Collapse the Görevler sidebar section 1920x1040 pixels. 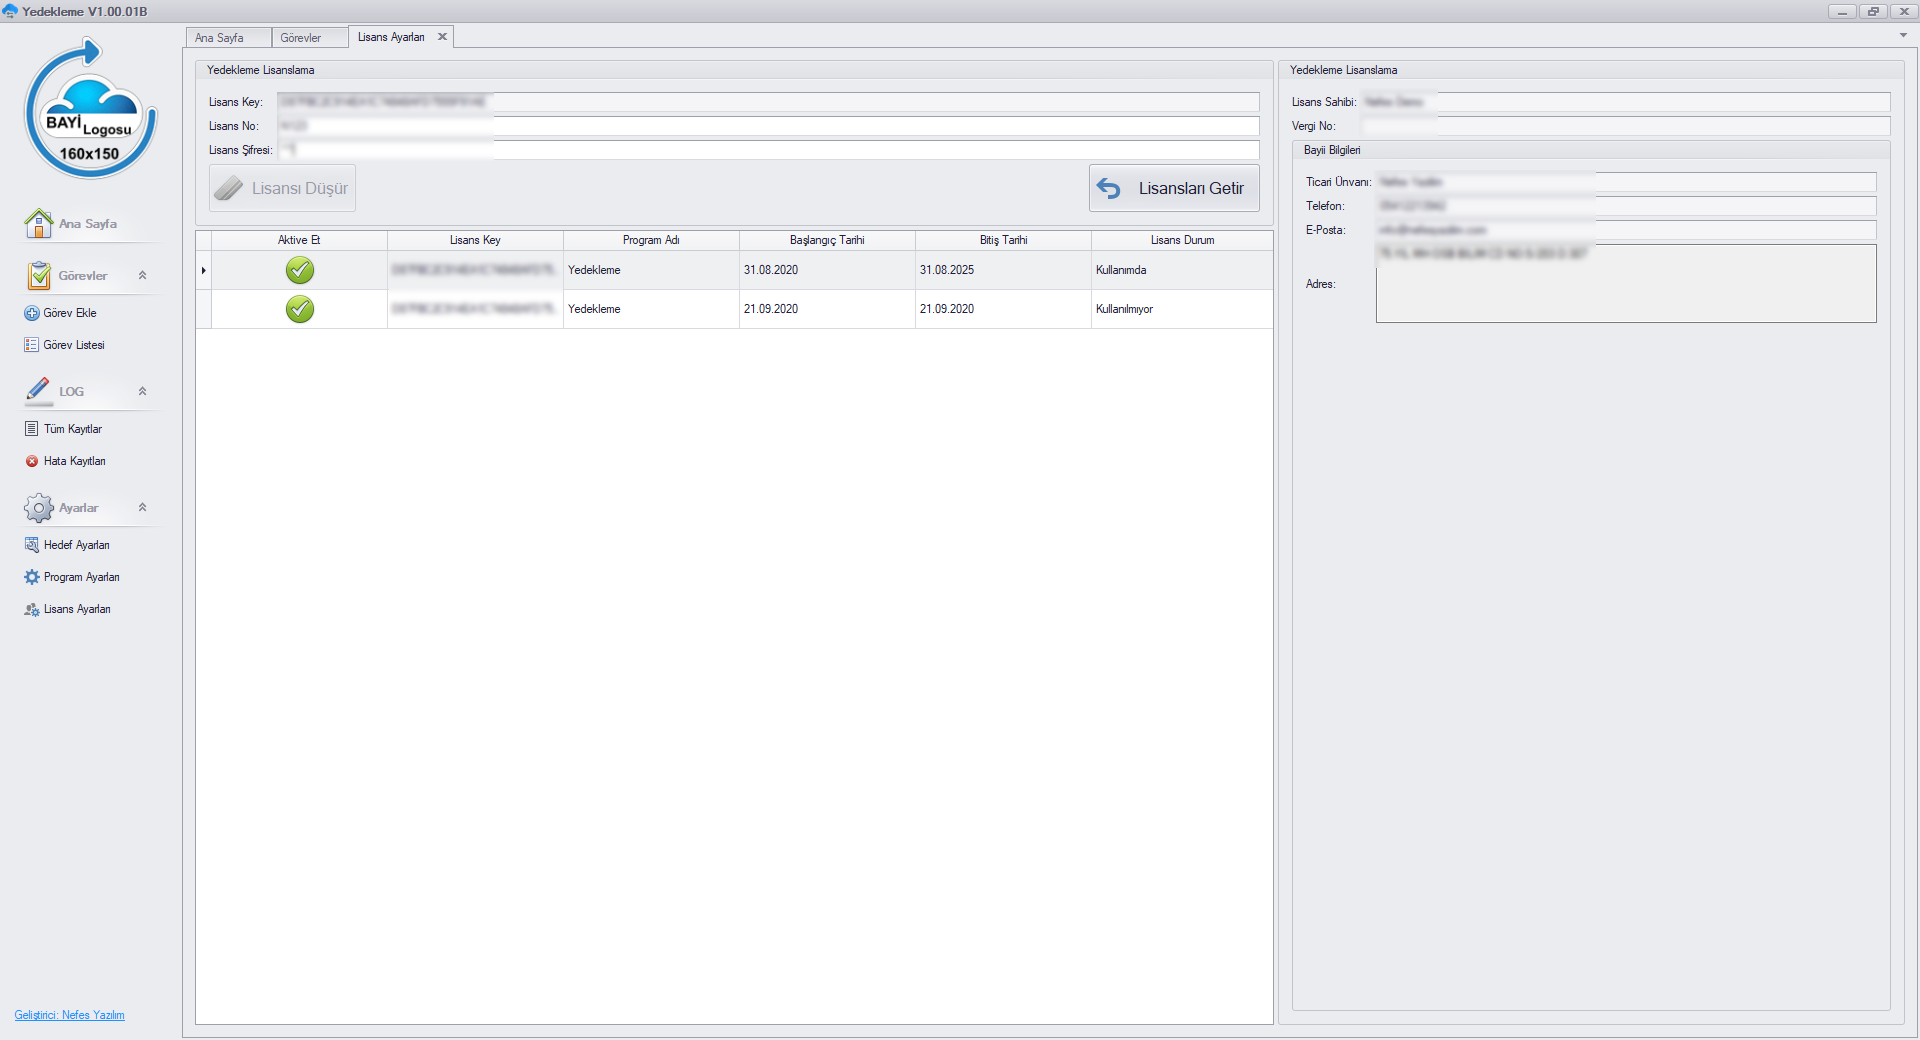(142, 276)
